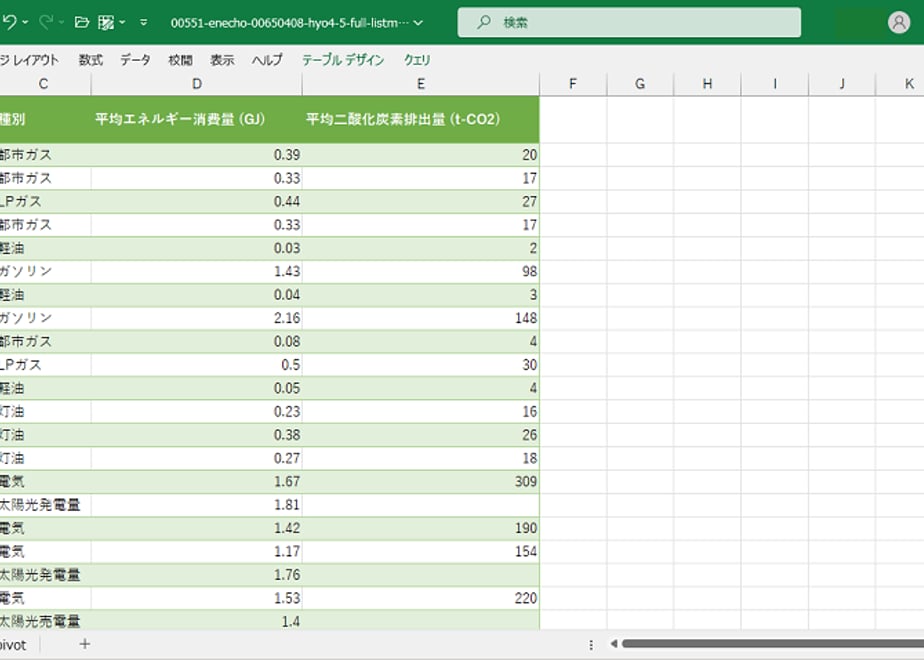924x660 pixels.
Task: Select the cell with value 0.39
Action: coord(197,154)
